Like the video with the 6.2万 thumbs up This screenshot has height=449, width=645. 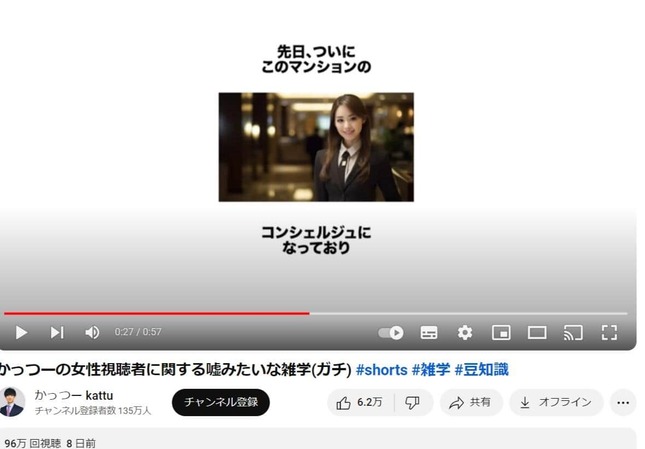[358, 402]
